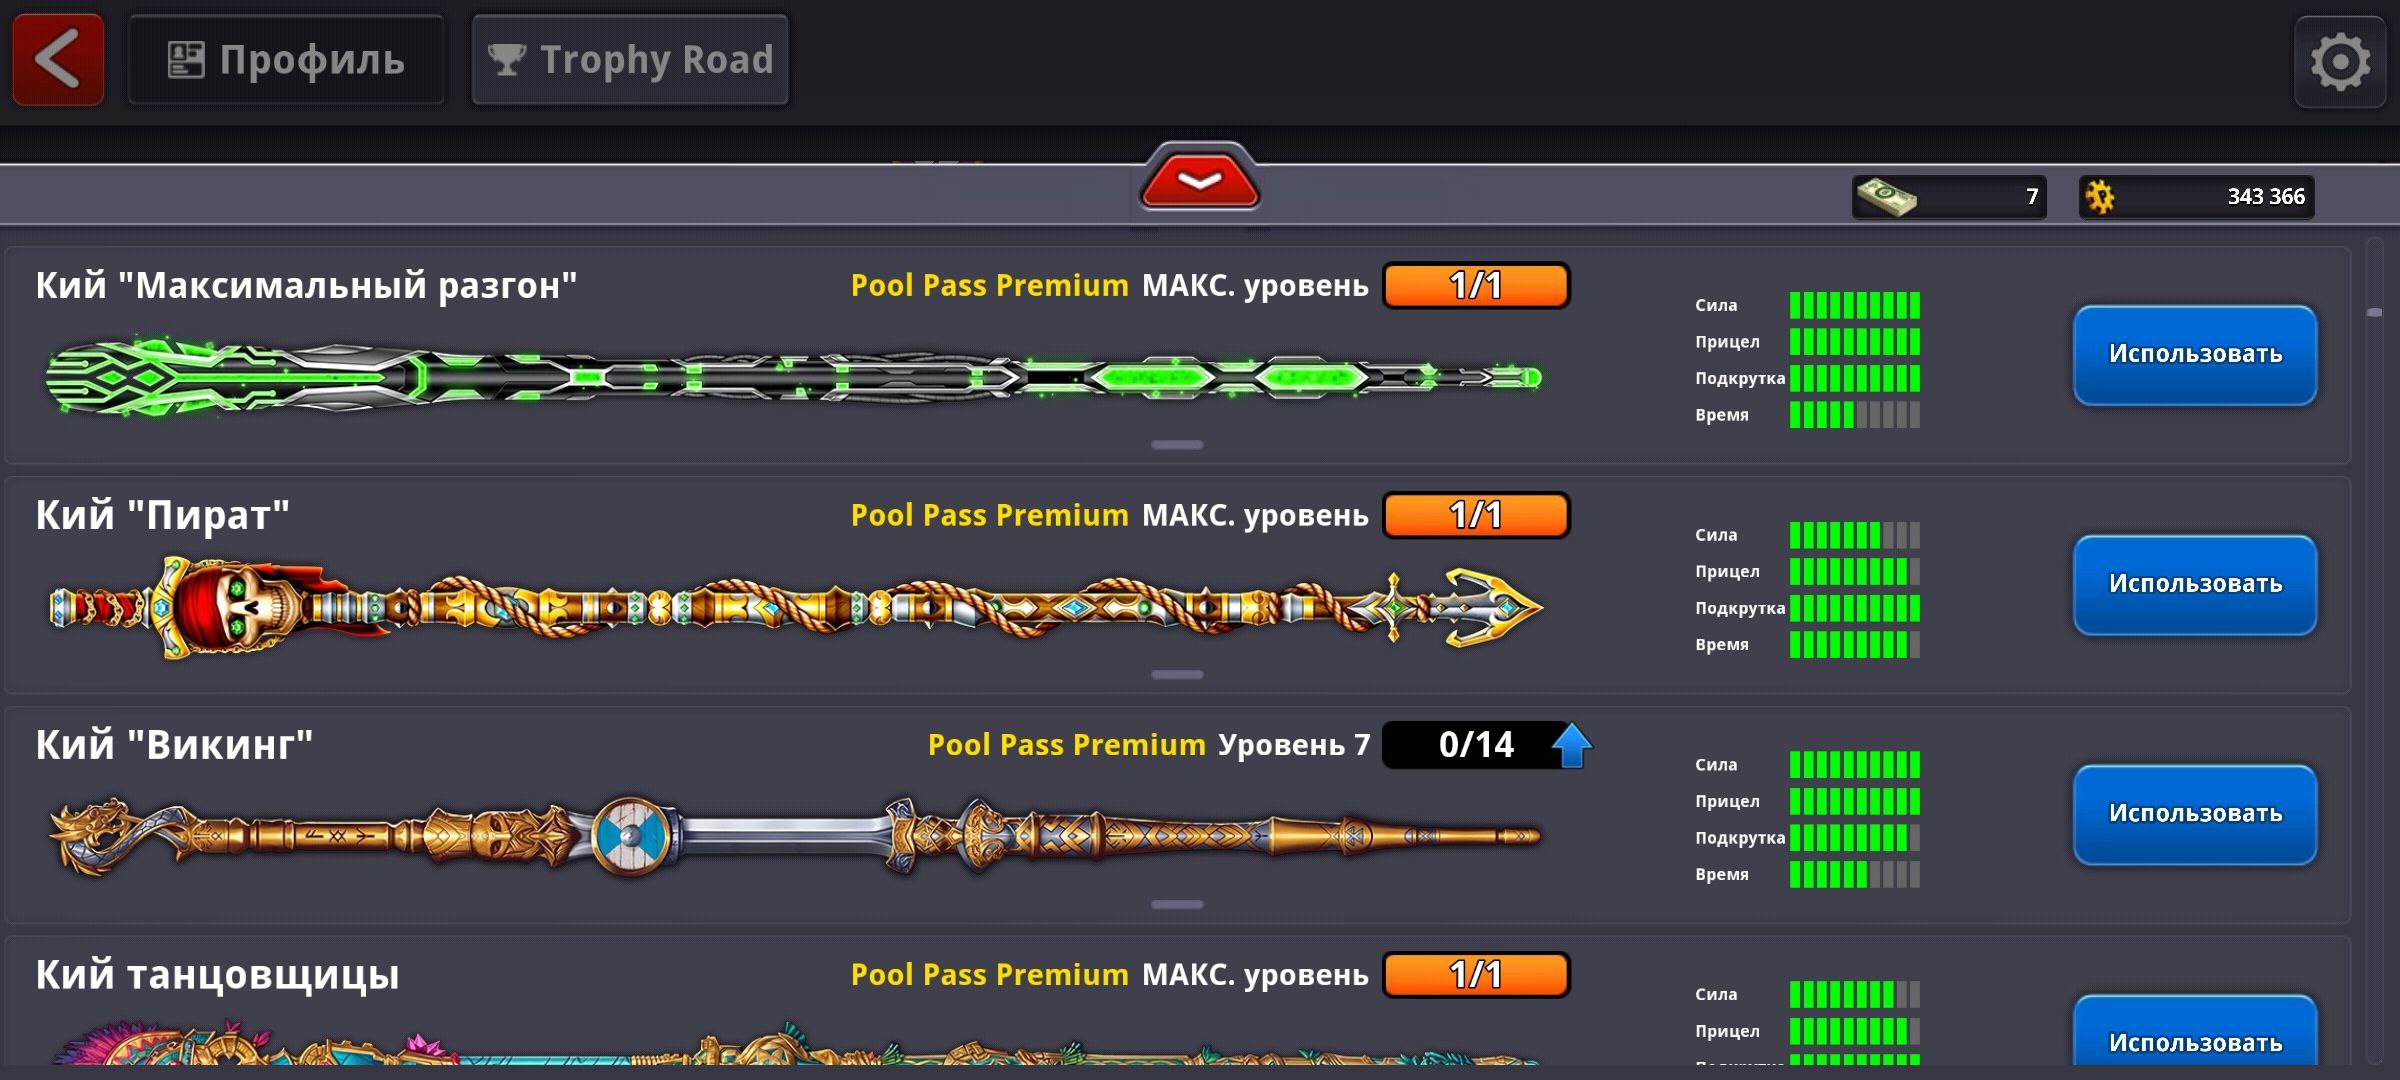The height and width of the screenshot is (1080, 2400).
Task: Select the Viking cue image
Action: coord(795,836)
